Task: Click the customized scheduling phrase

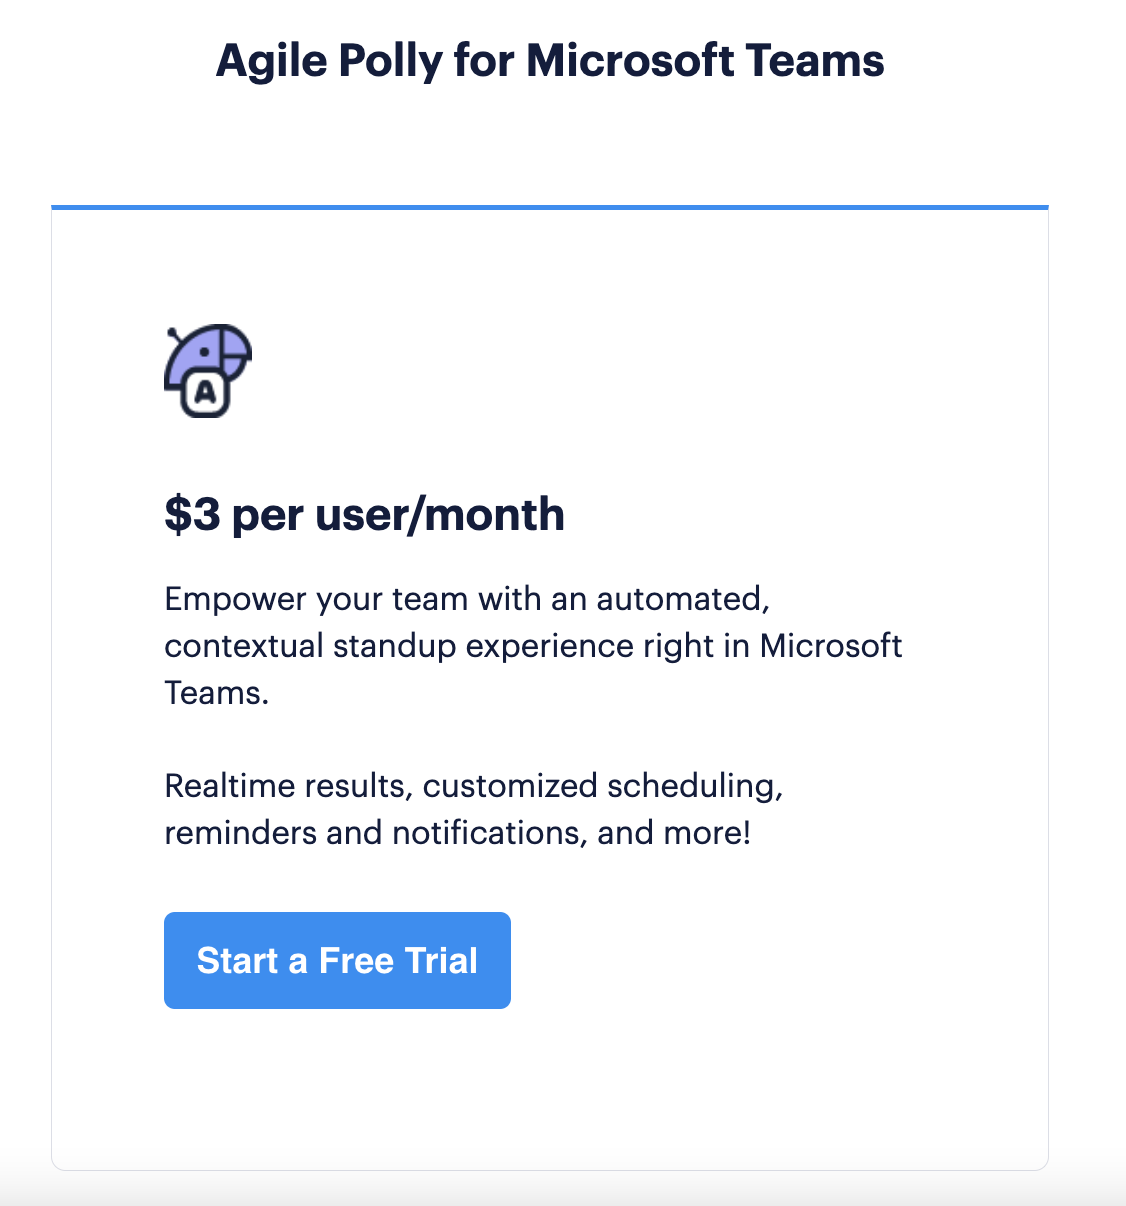Action: coord(602,786)
